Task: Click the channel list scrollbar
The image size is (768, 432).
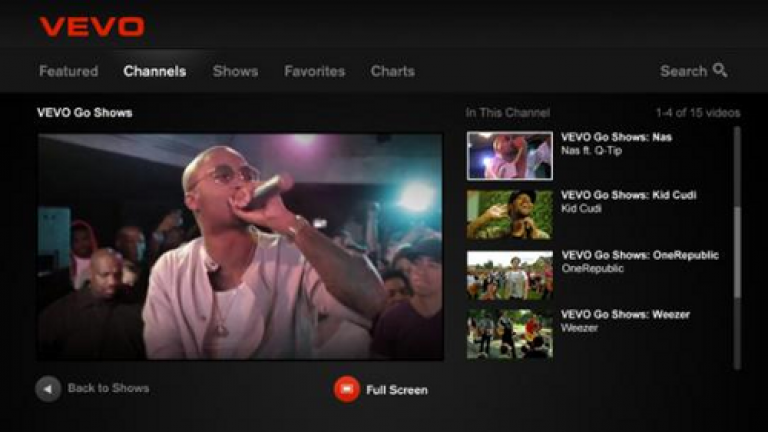Action: [737, 248]
